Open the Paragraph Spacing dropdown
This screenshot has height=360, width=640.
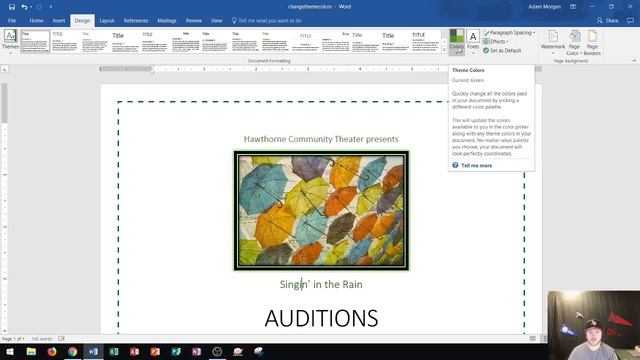point(509,33)
